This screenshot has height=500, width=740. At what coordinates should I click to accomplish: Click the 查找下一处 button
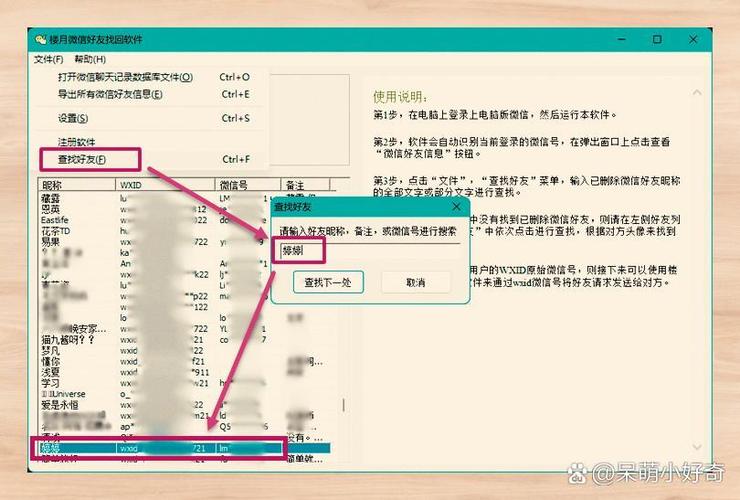tap(328, 282)
